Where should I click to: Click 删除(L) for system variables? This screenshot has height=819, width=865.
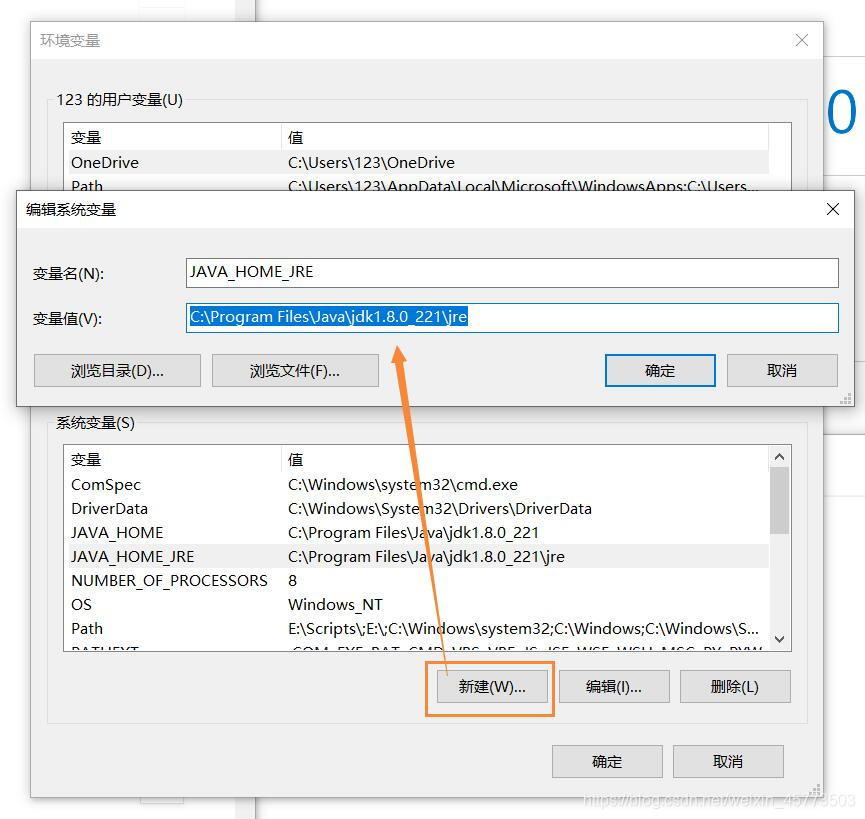(x=735, y=687)
